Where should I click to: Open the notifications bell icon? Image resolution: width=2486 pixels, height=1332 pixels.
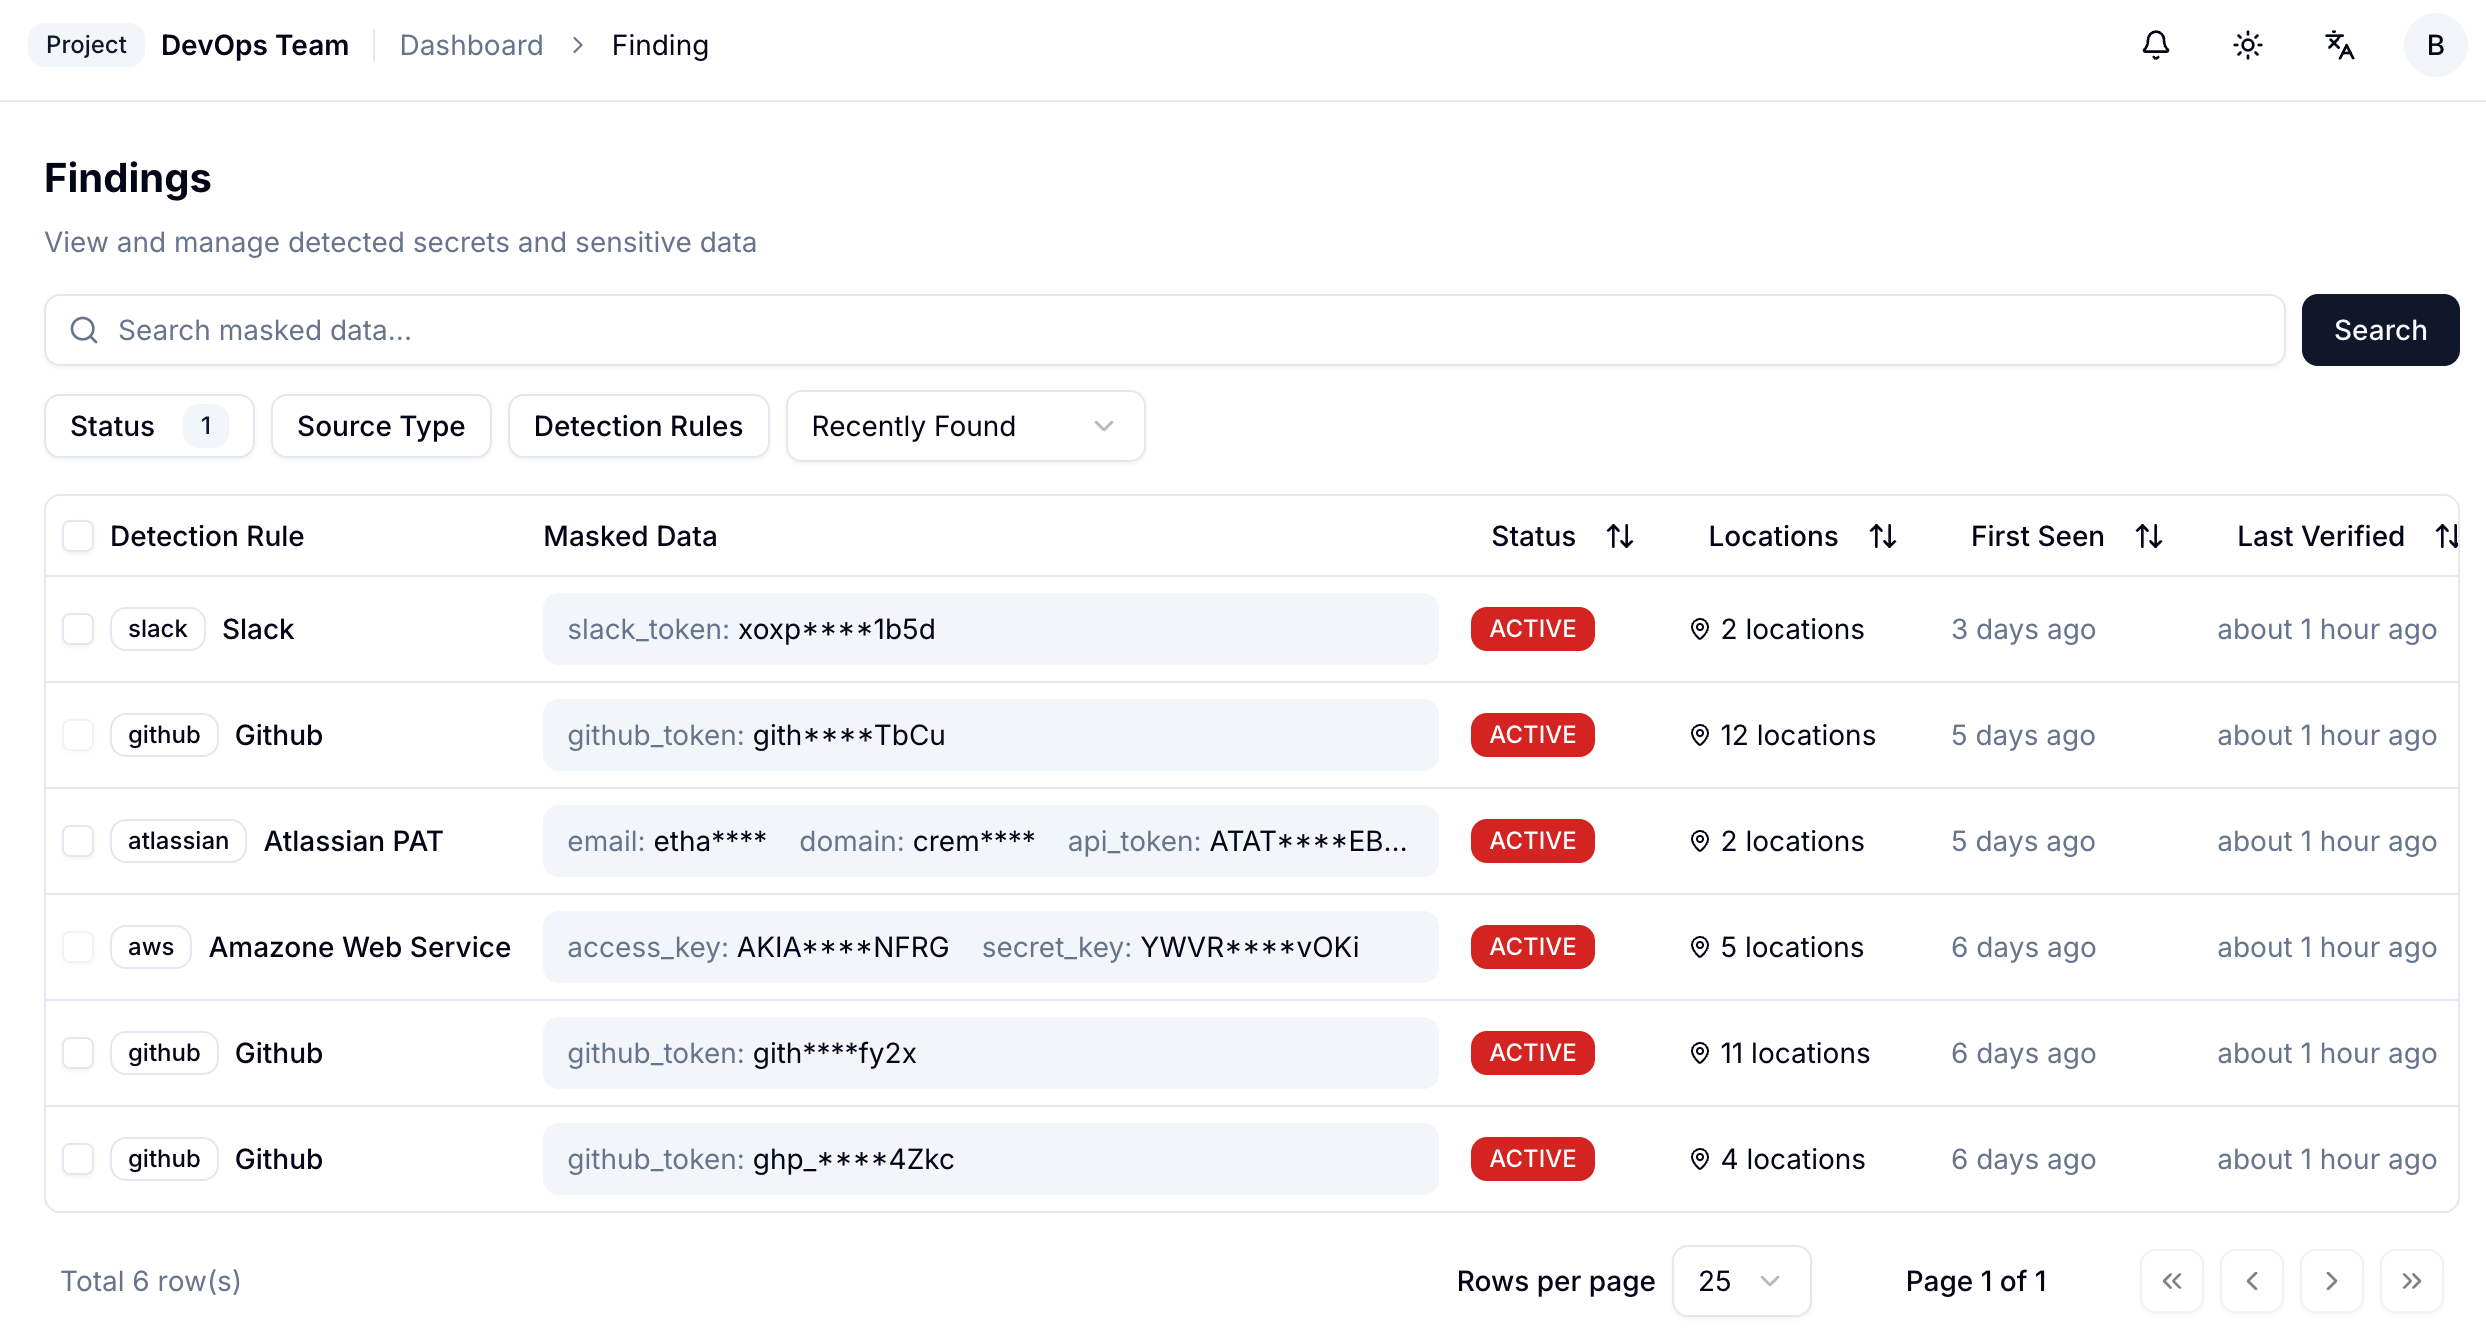pos(2156,45)
